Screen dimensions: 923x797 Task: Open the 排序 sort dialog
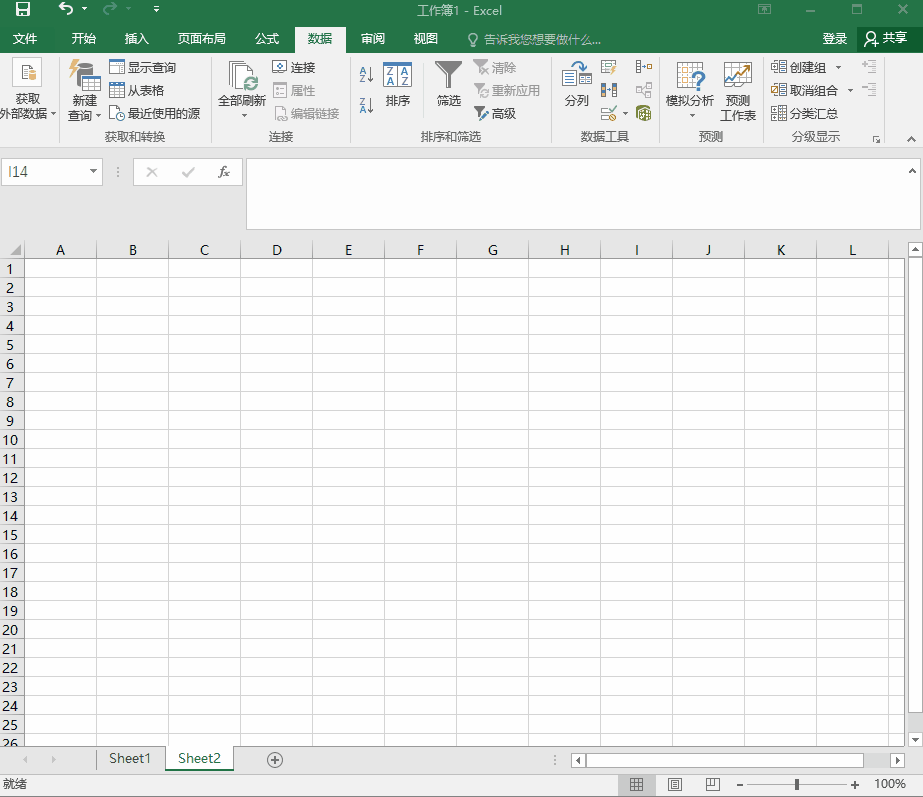pos(397,84)
